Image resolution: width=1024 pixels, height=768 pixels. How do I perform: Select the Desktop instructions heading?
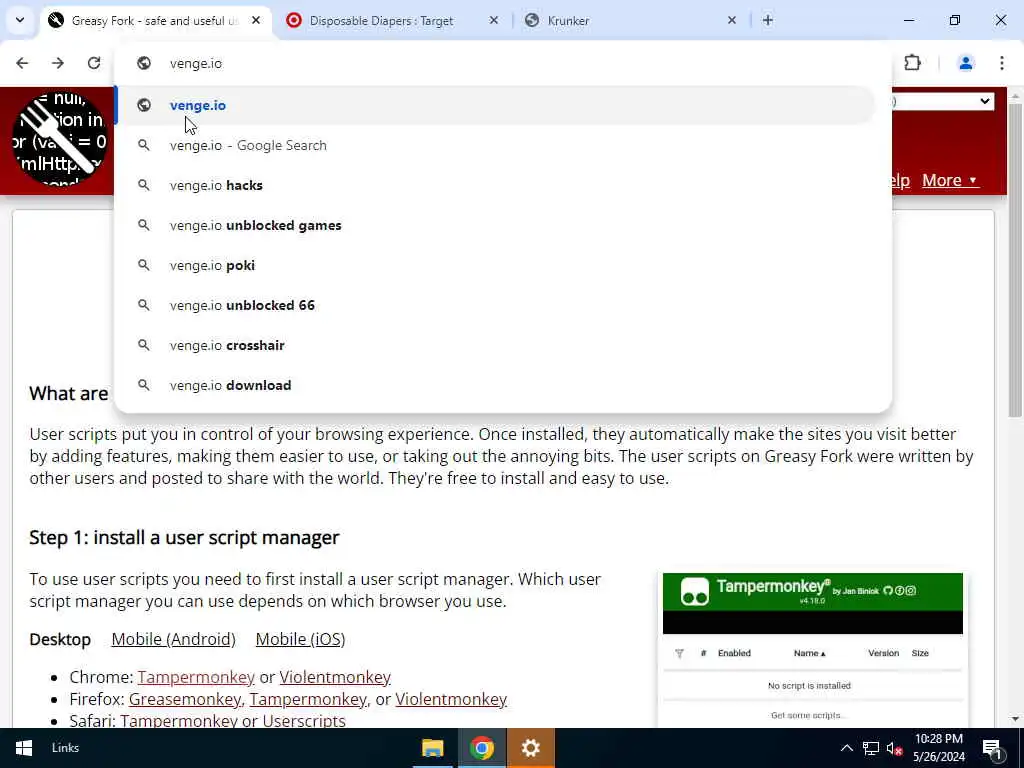click(60, 639)
